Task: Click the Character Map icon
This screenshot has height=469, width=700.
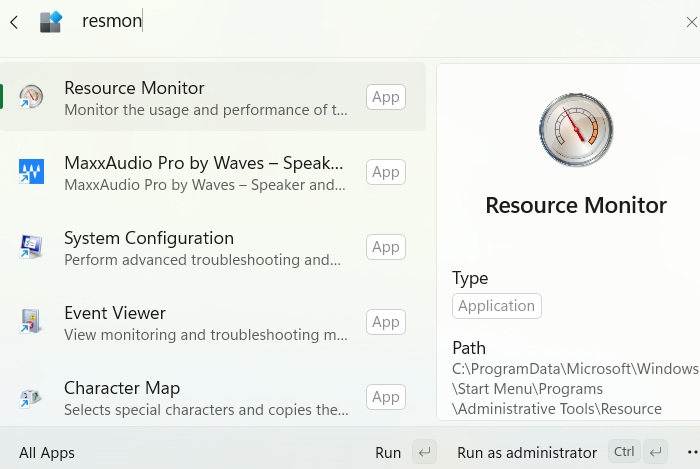Action: pyautogui.click(x=31, y=397)
